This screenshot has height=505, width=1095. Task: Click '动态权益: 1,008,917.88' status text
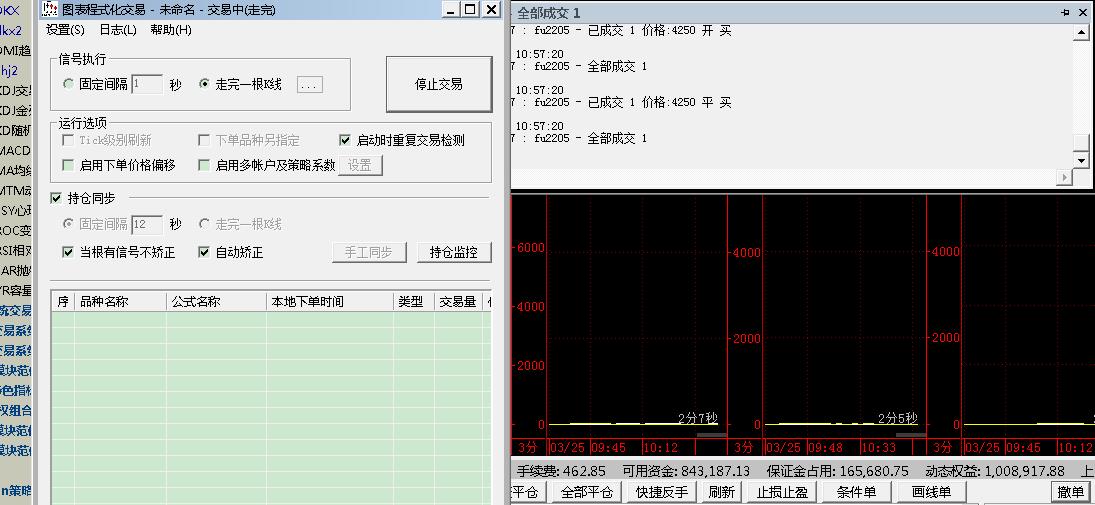(x=994, y=471)
